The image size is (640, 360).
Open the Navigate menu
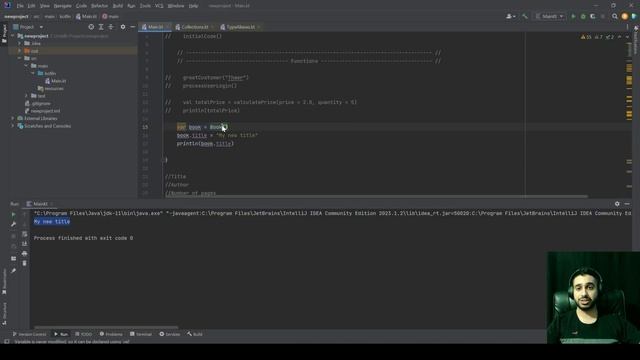pos(62,6)
